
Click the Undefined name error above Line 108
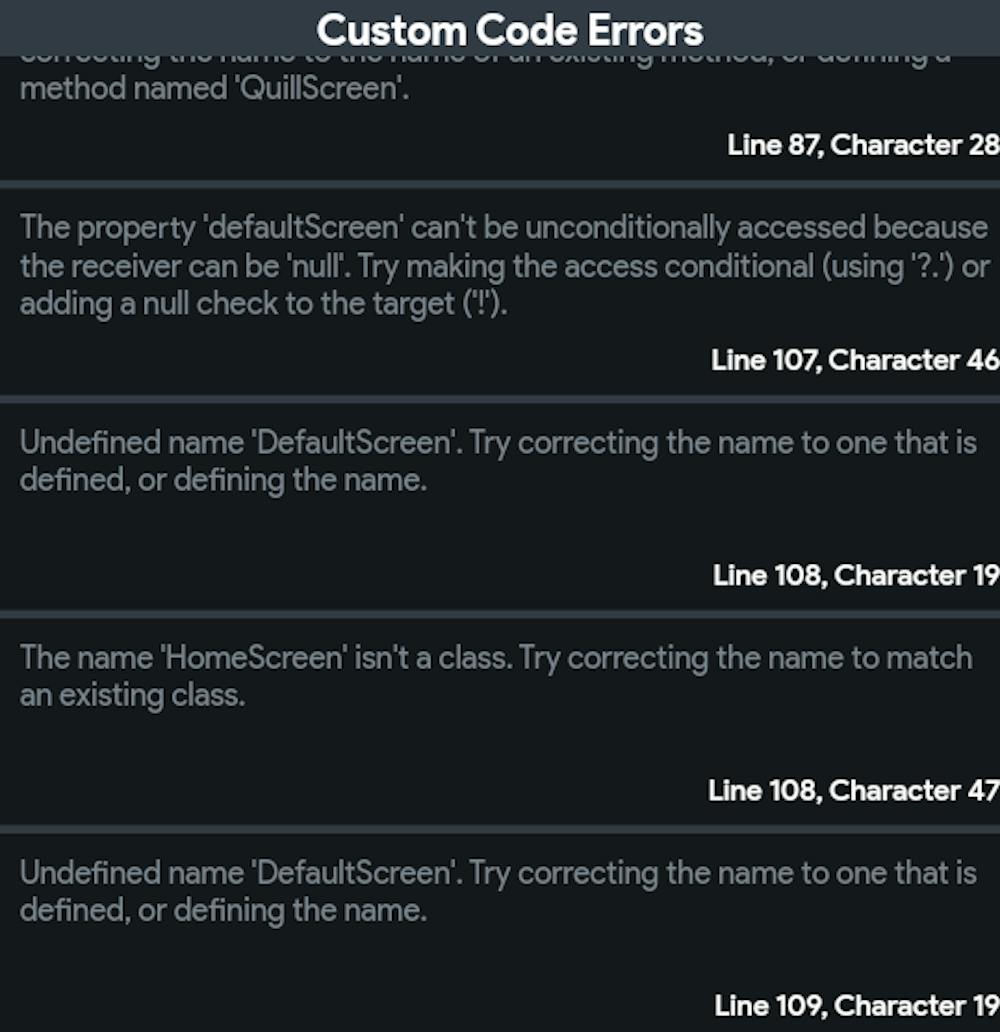tap(497, 460)
